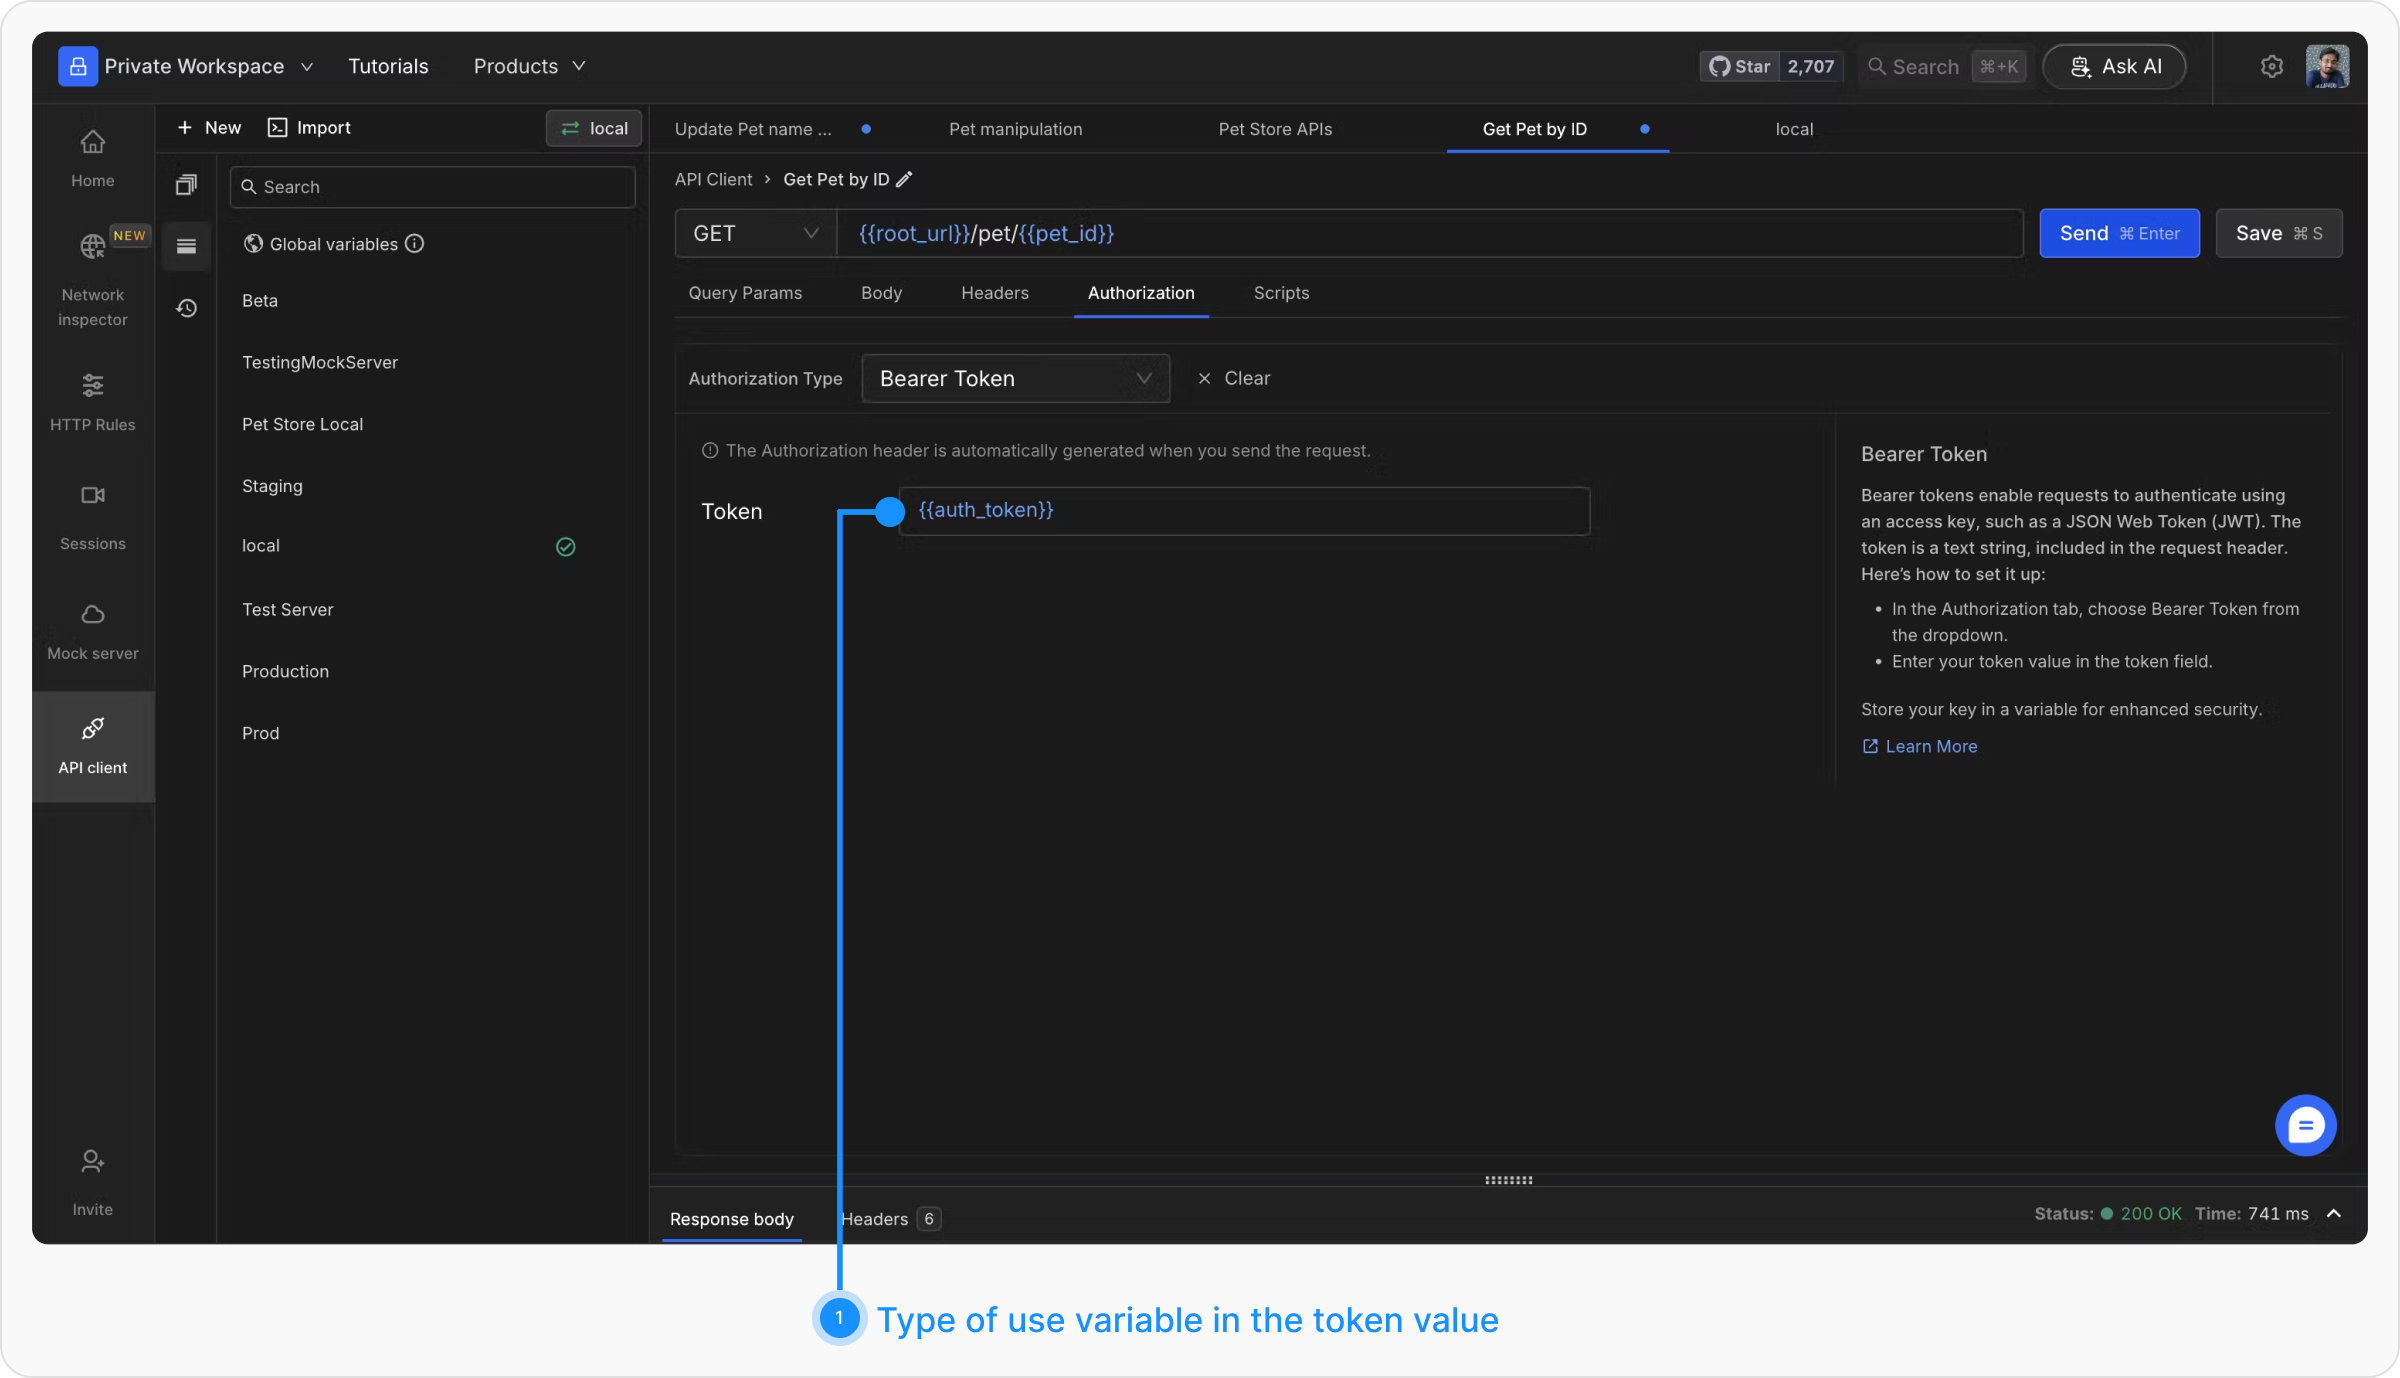Viewport: 2400px width, 1378px height.
Task: Collapse the response panel with chevron
Action: 2334,1214
